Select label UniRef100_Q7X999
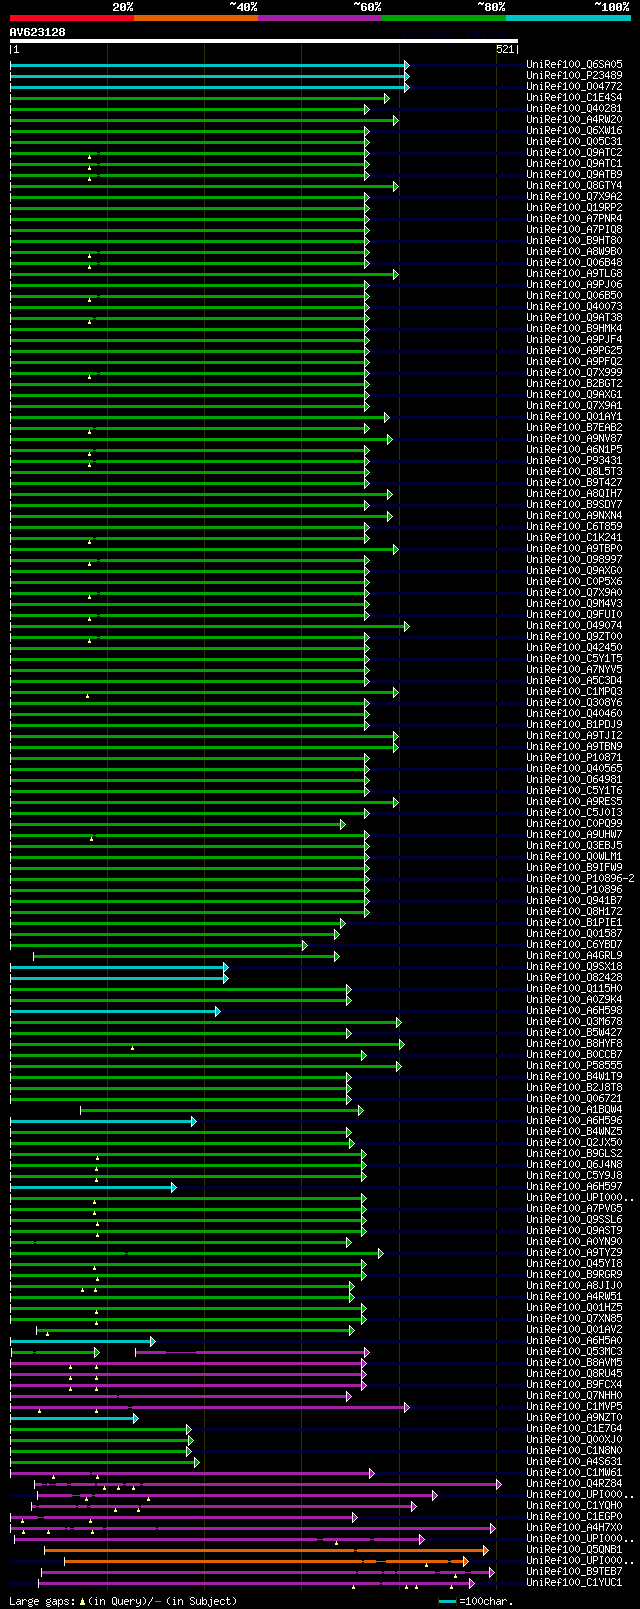640x1609 pixels. (x=574, y=373)
